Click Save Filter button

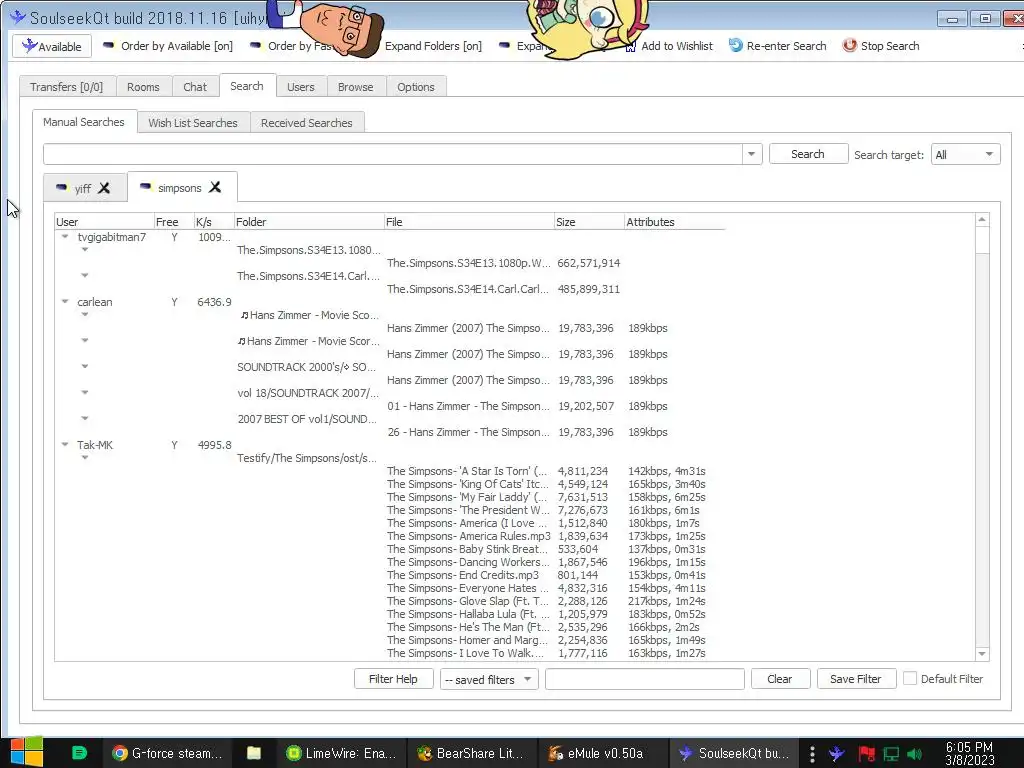coord(856,679)
